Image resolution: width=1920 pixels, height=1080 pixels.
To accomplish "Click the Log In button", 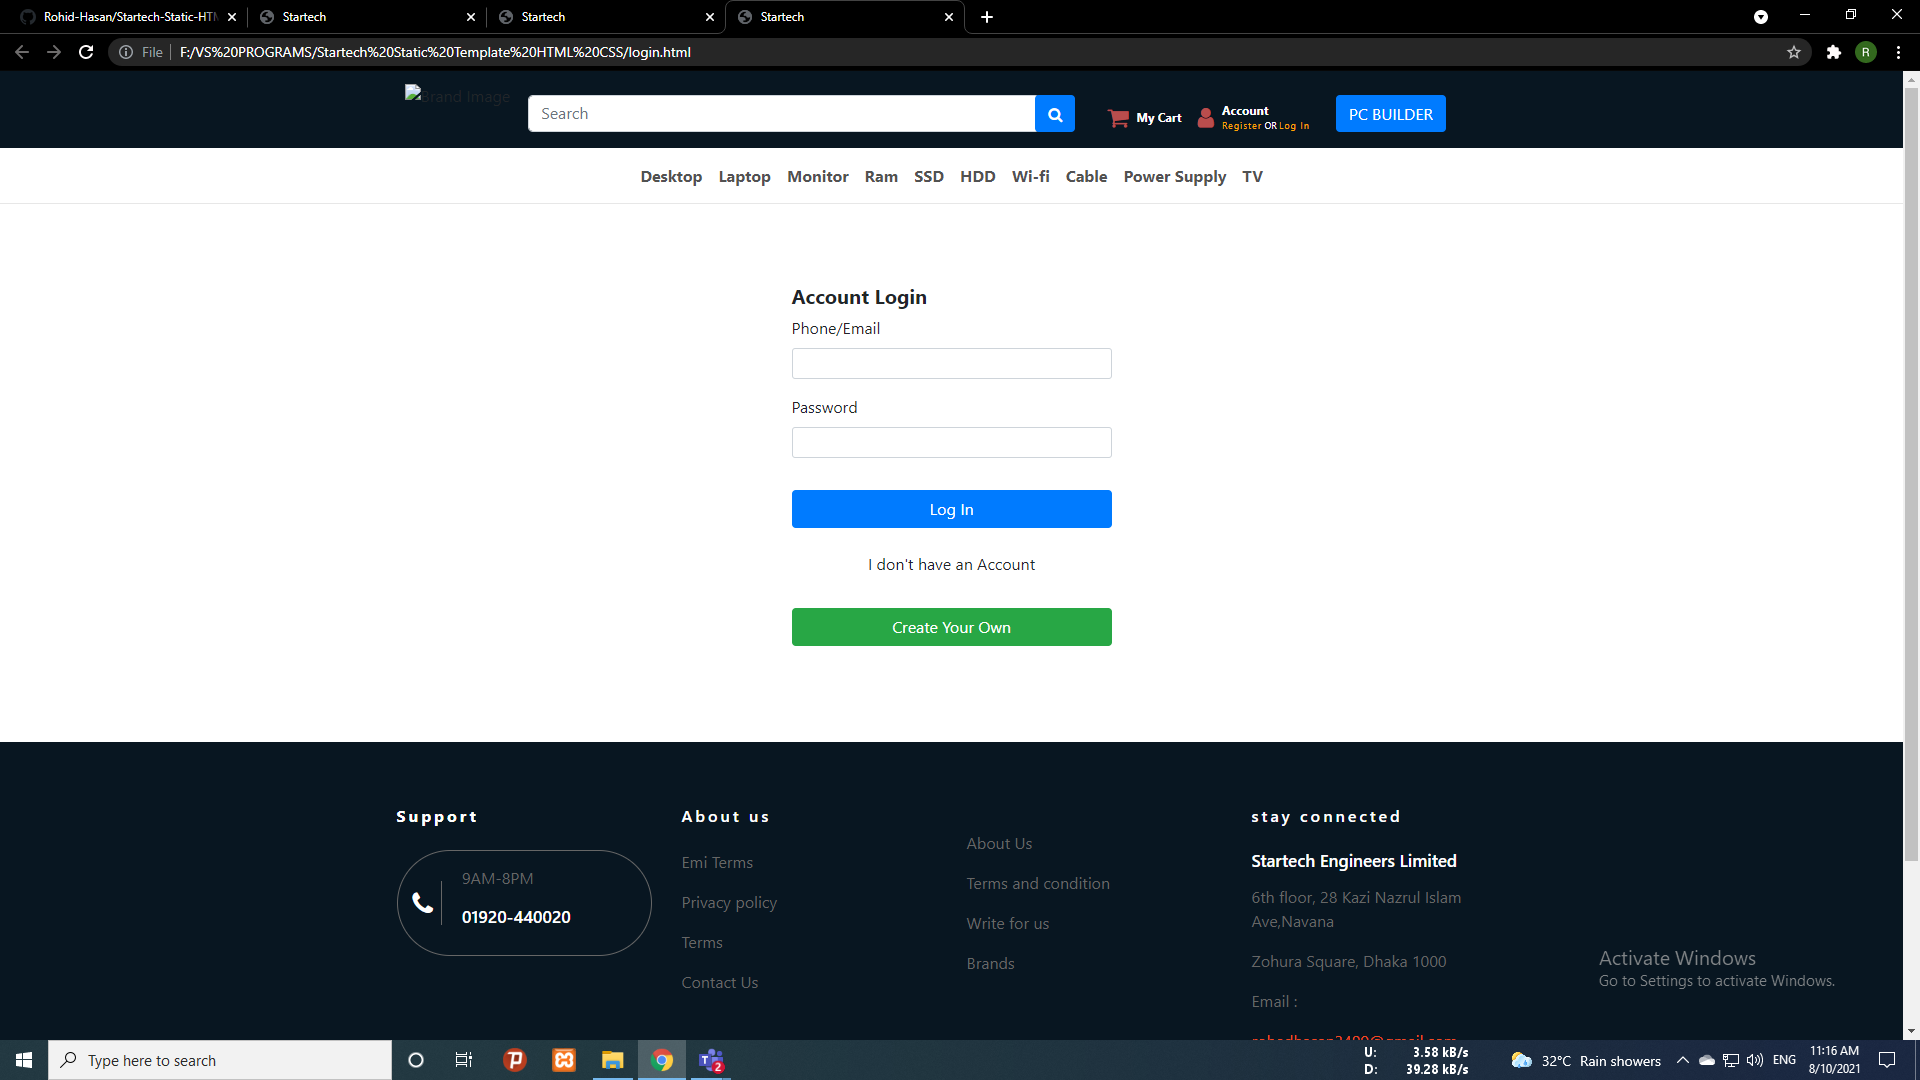I will coord(951,509).
